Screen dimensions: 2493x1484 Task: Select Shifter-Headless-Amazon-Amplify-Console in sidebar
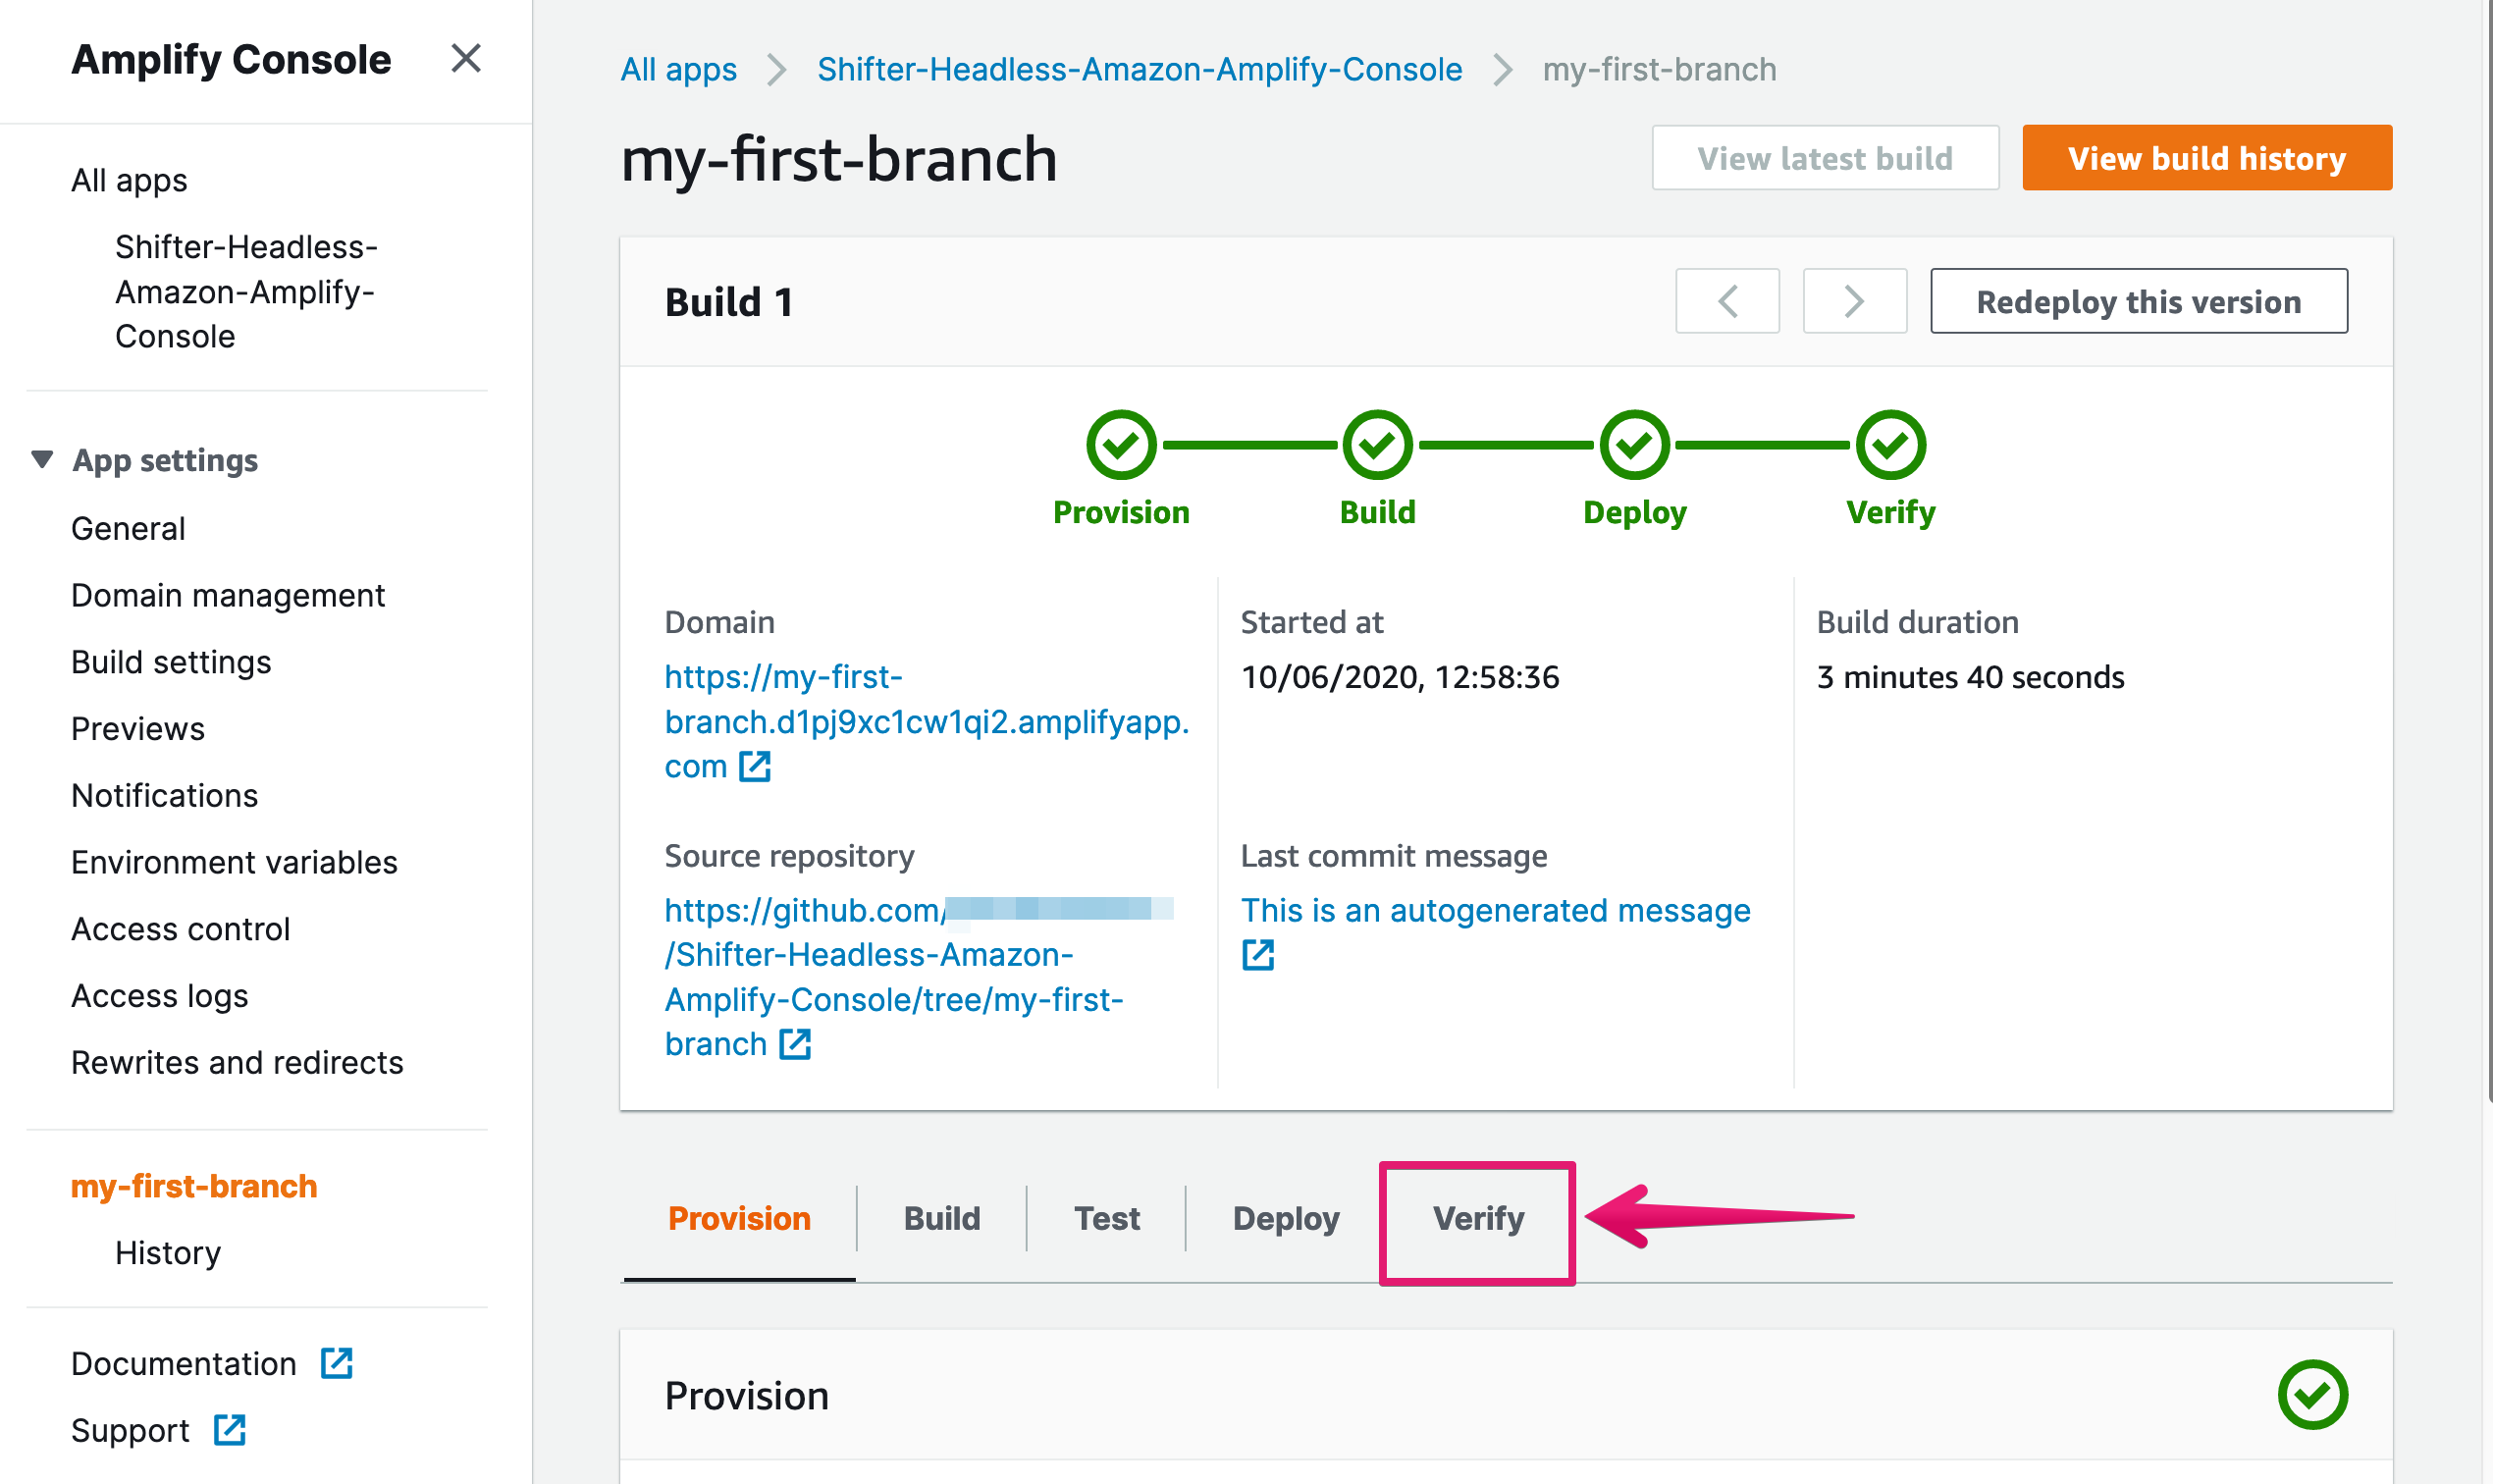point(246,292)
